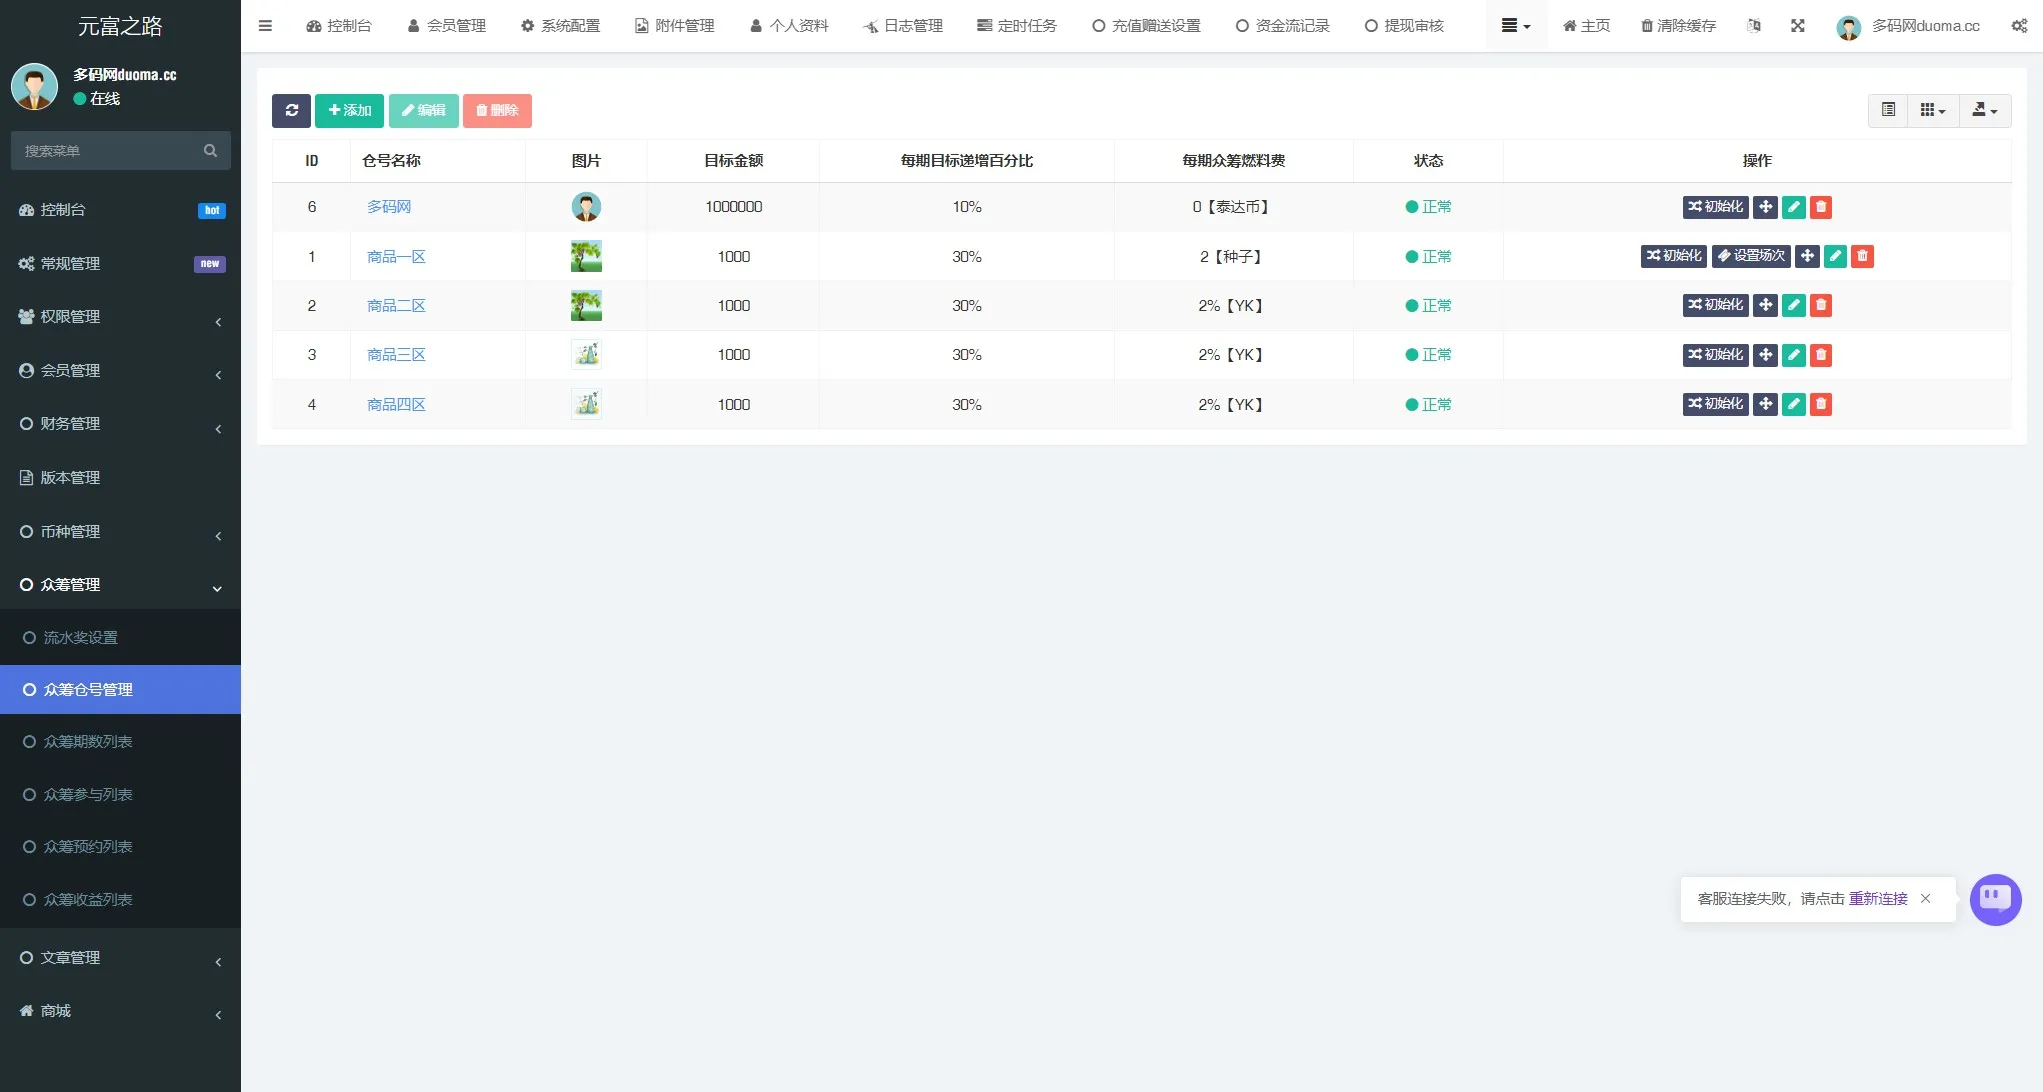Image resolution: width=2043 pixels, height=1092 pixels.
Task: Click drag-move icon in 商品三区 row
Action: click(x=1765, y=355)
